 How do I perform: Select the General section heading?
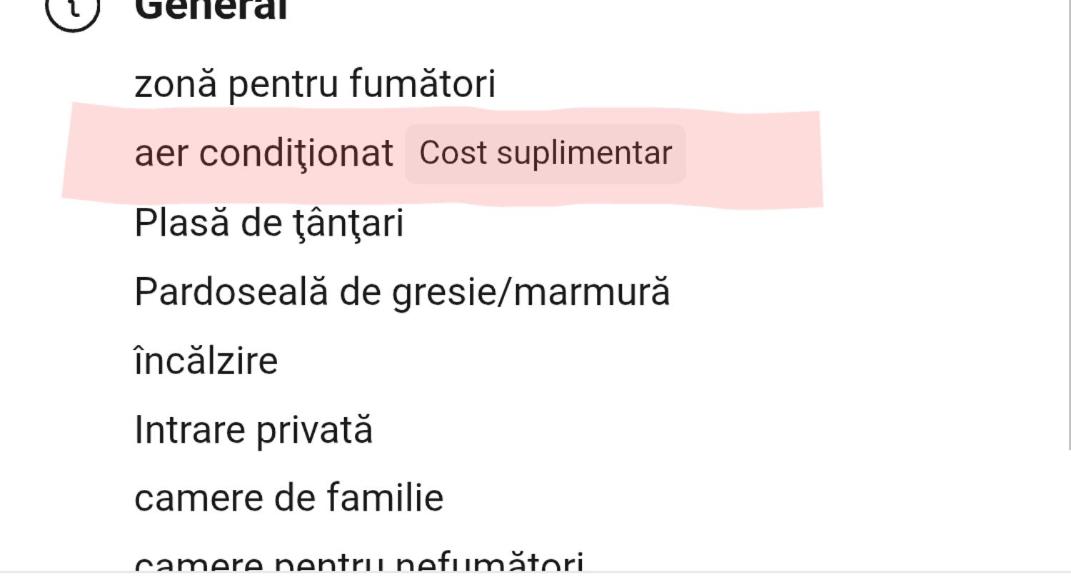pos(211,10)
